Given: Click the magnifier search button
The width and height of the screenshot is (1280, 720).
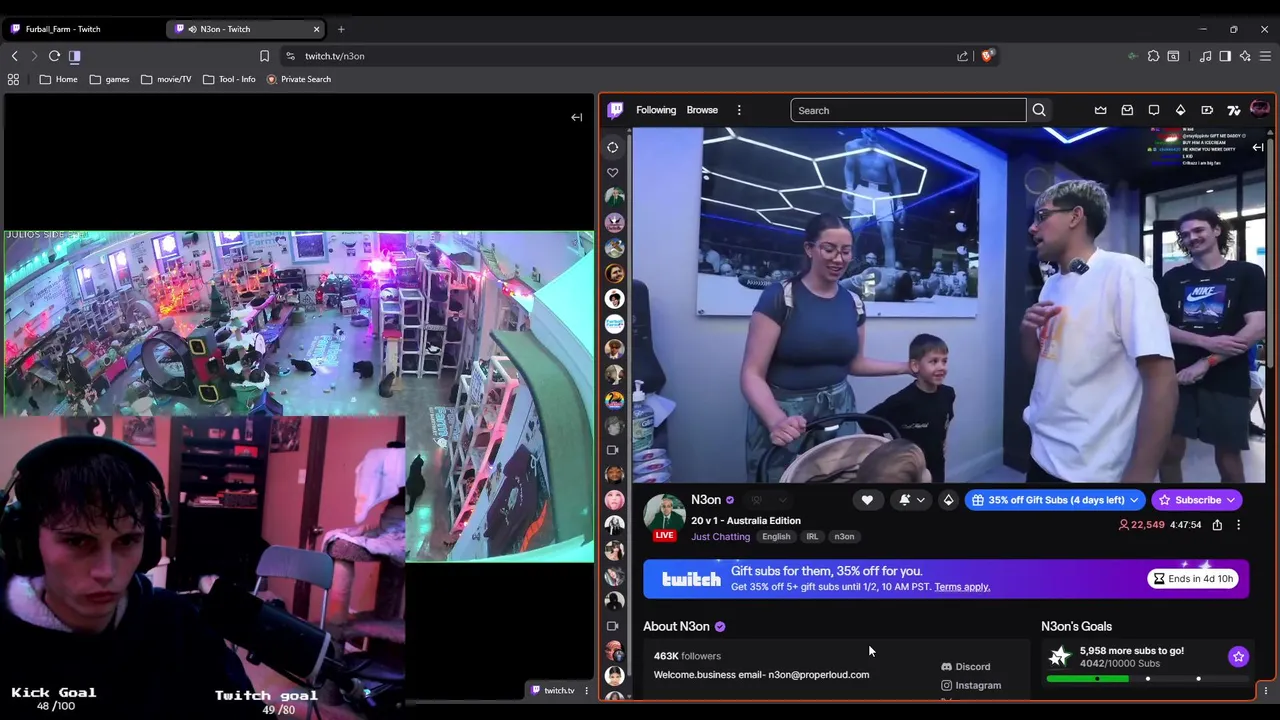Looking at the screenshot, I should 1039,110.
